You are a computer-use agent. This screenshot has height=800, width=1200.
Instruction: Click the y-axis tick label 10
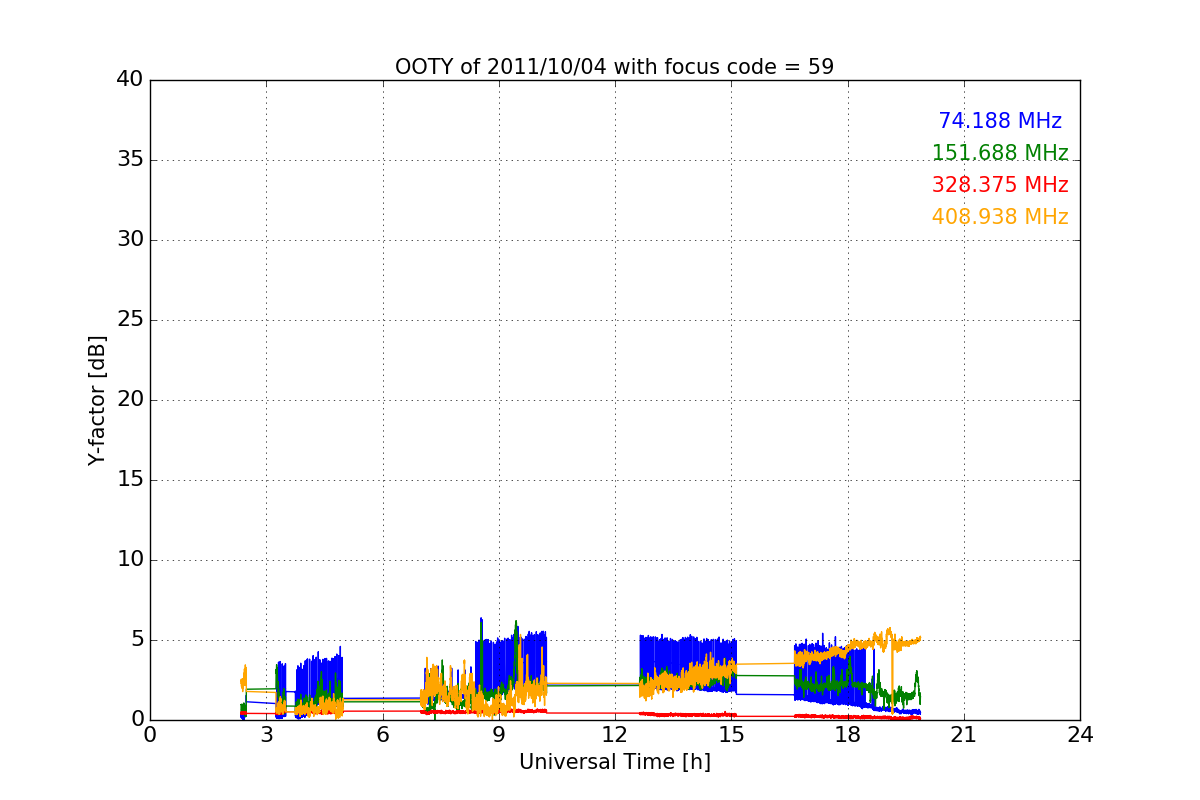(x=130, y=560)
